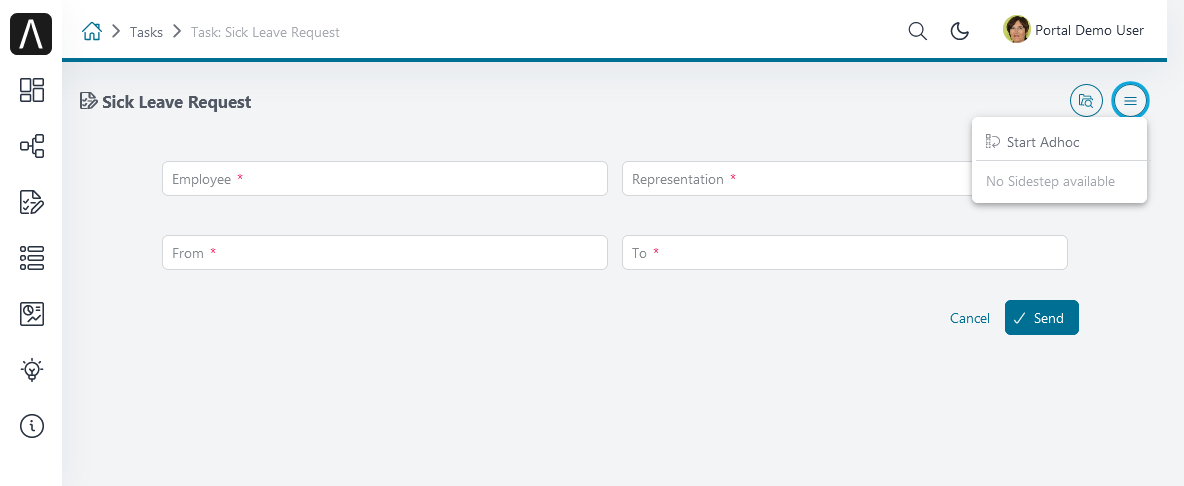Open the info icon in sidebar
Screen dimensions: 1184x486
[x=32, y=426]
